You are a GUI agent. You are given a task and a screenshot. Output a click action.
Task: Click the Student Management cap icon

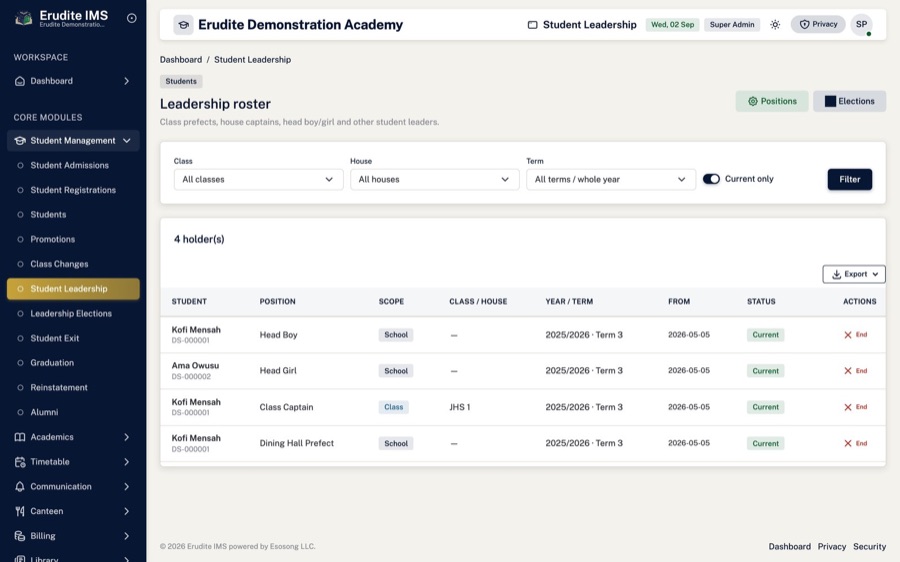click(x=20, y=141)
